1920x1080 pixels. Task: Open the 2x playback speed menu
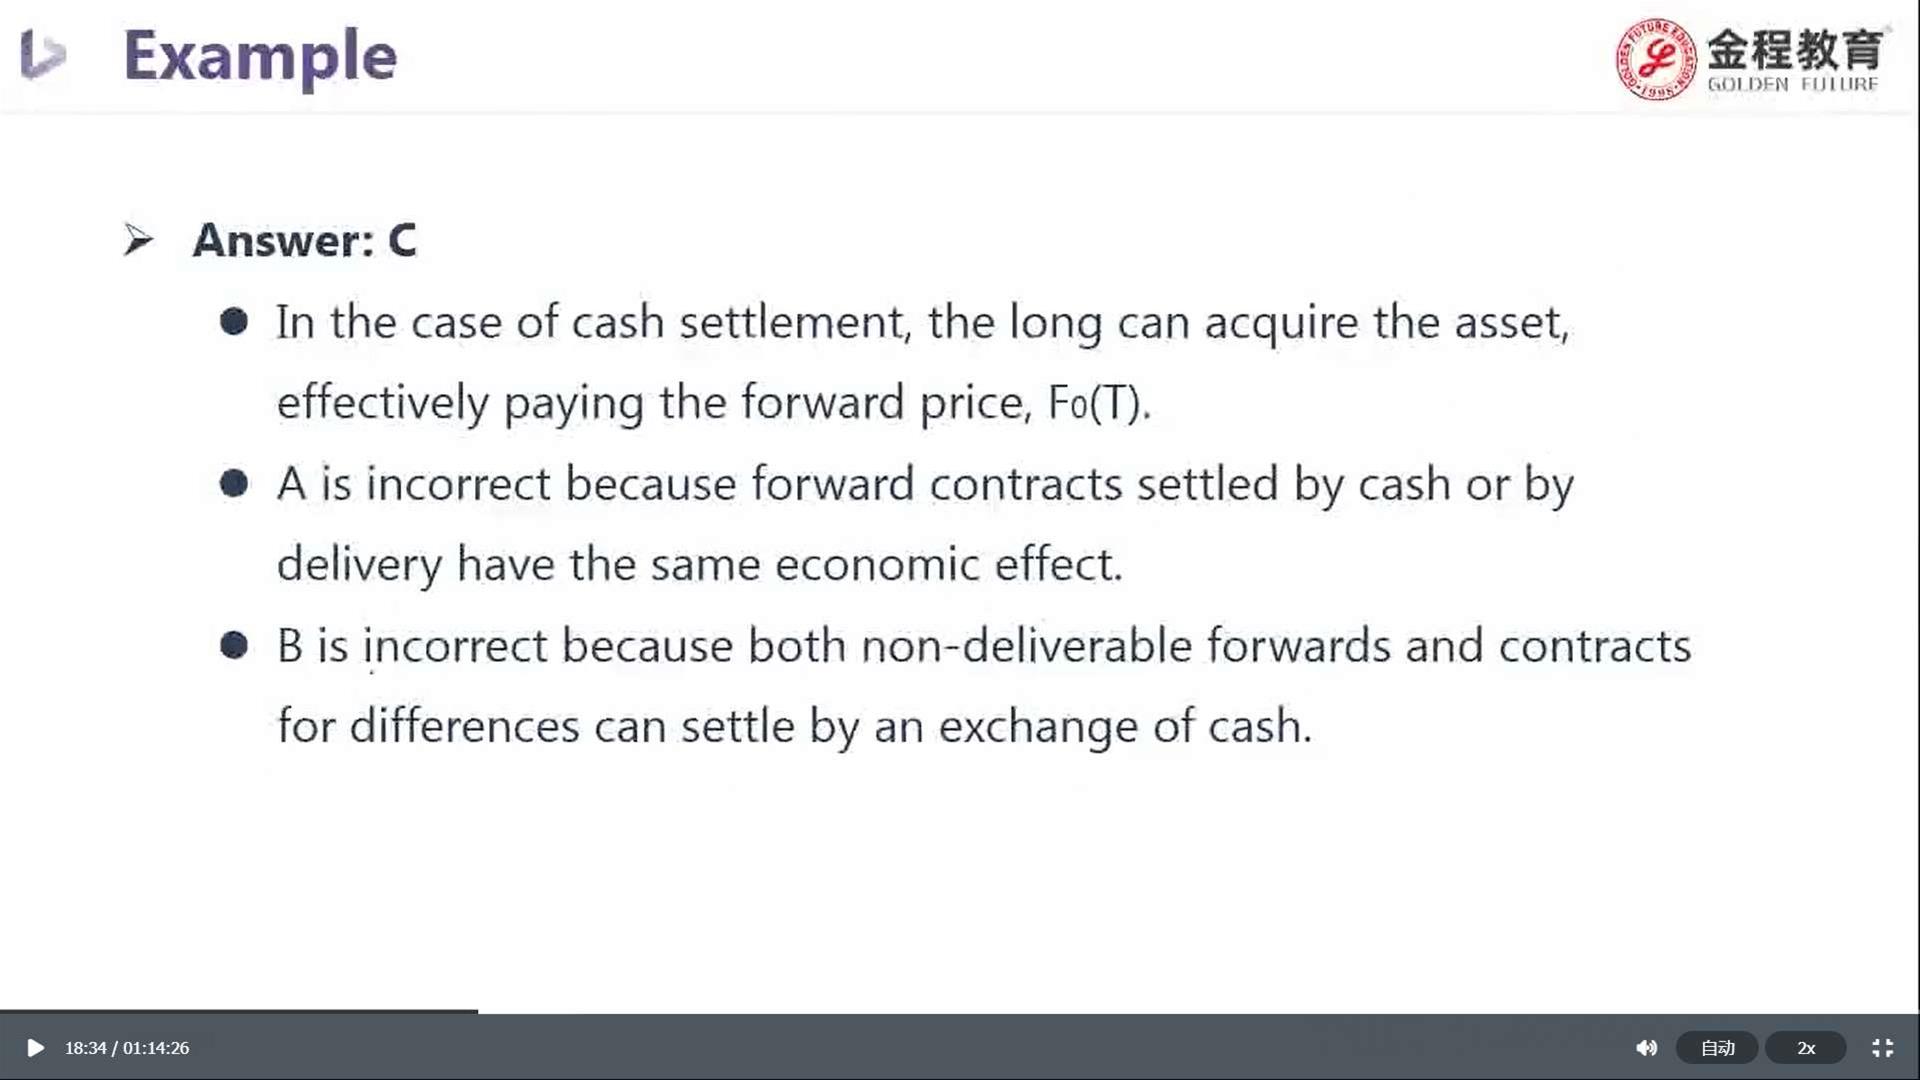point(1805,1048)
